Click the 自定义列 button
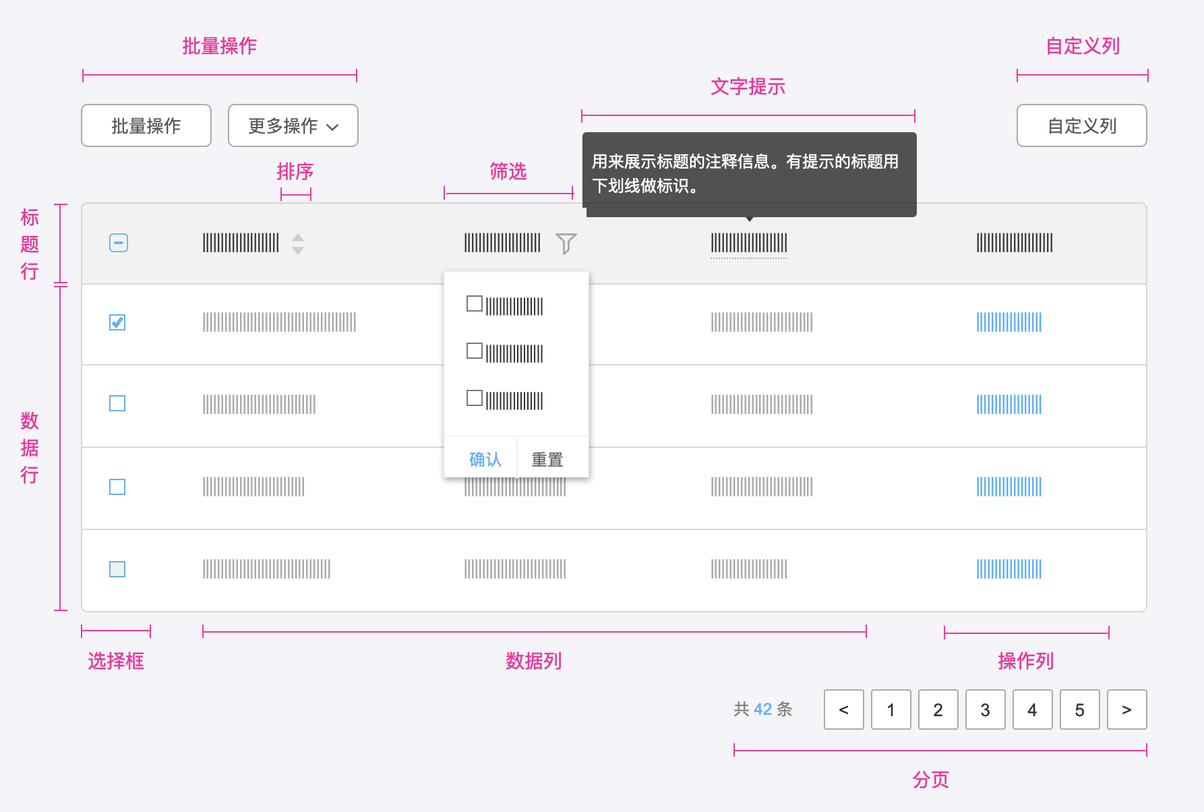Screen dimensions: 1204x812 (1082, 126)
